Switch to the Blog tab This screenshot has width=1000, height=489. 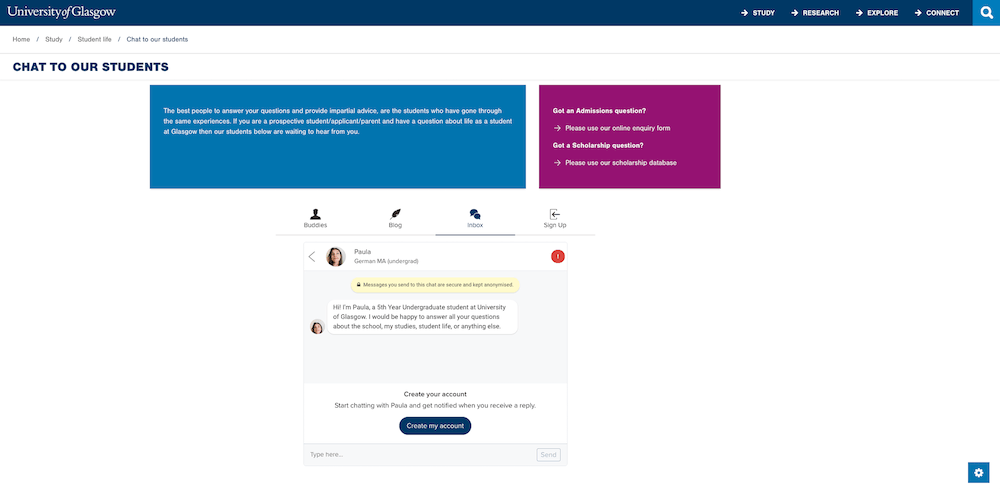pyautogui.click(x=395, y=219)
